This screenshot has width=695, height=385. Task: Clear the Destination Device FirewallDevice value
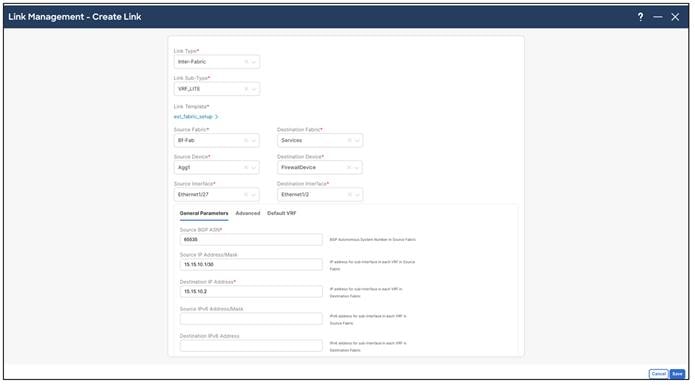point(349,167)
